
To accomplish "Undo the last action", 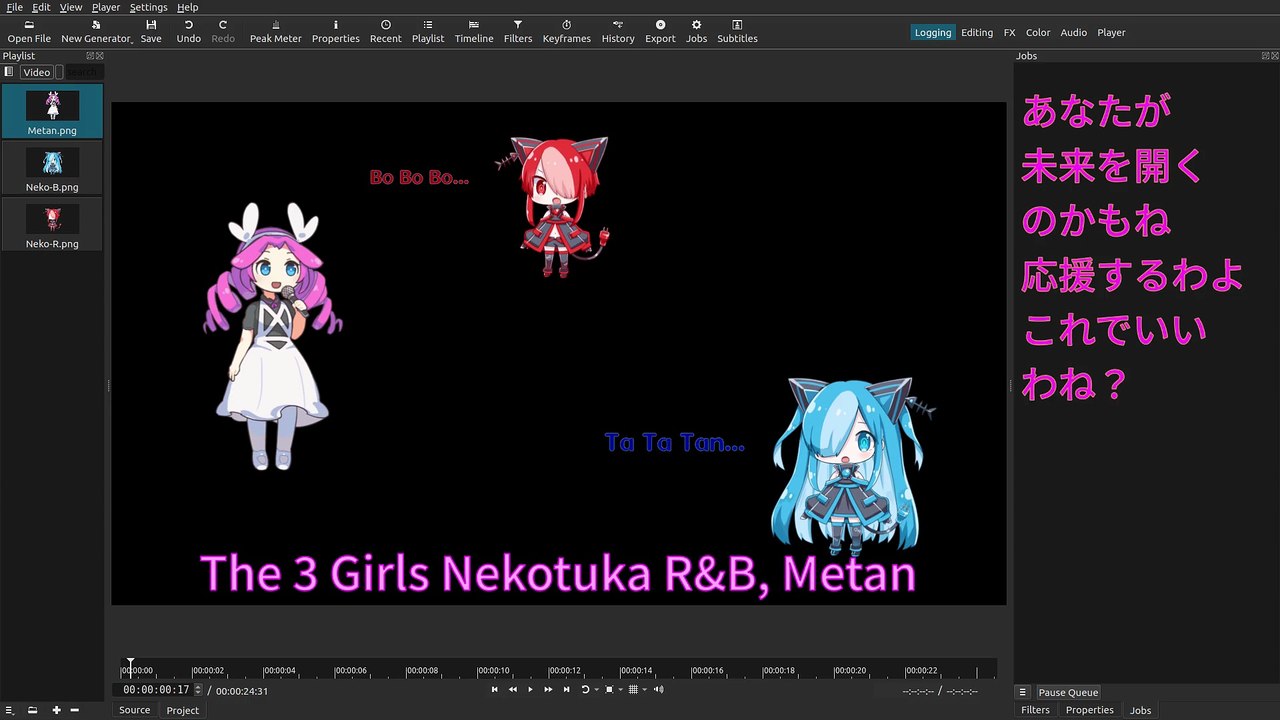I will [x=189, y=31].
